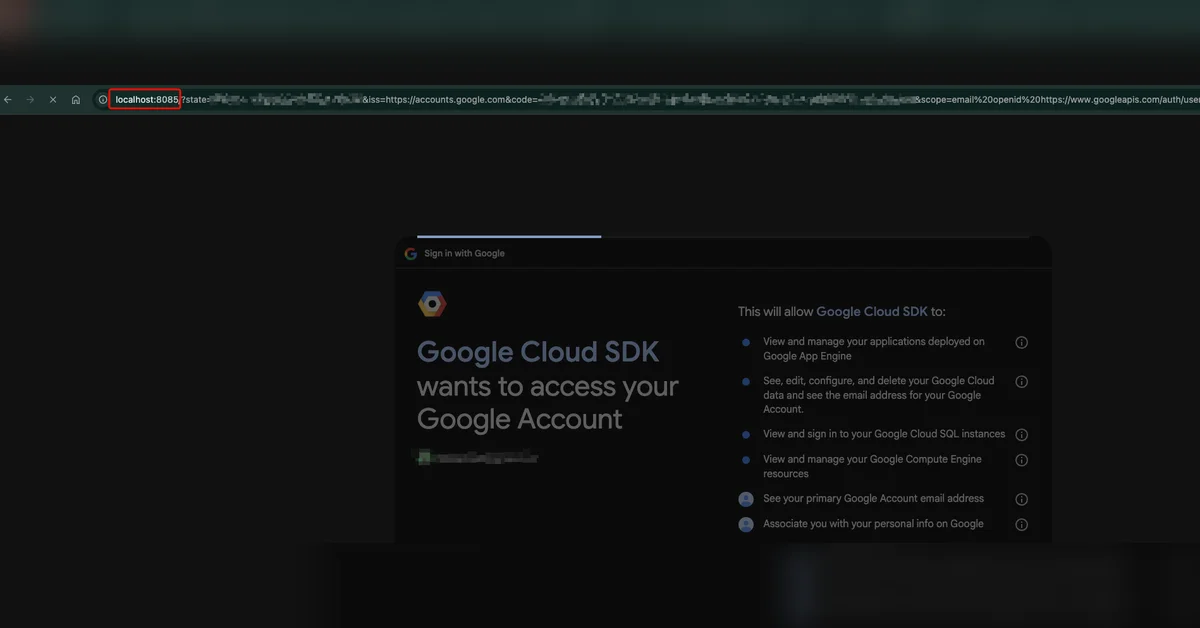Viewport: 1200px width, 628px height.
Task: Show info for personal info association permission
Action: tap(1021, 524)
